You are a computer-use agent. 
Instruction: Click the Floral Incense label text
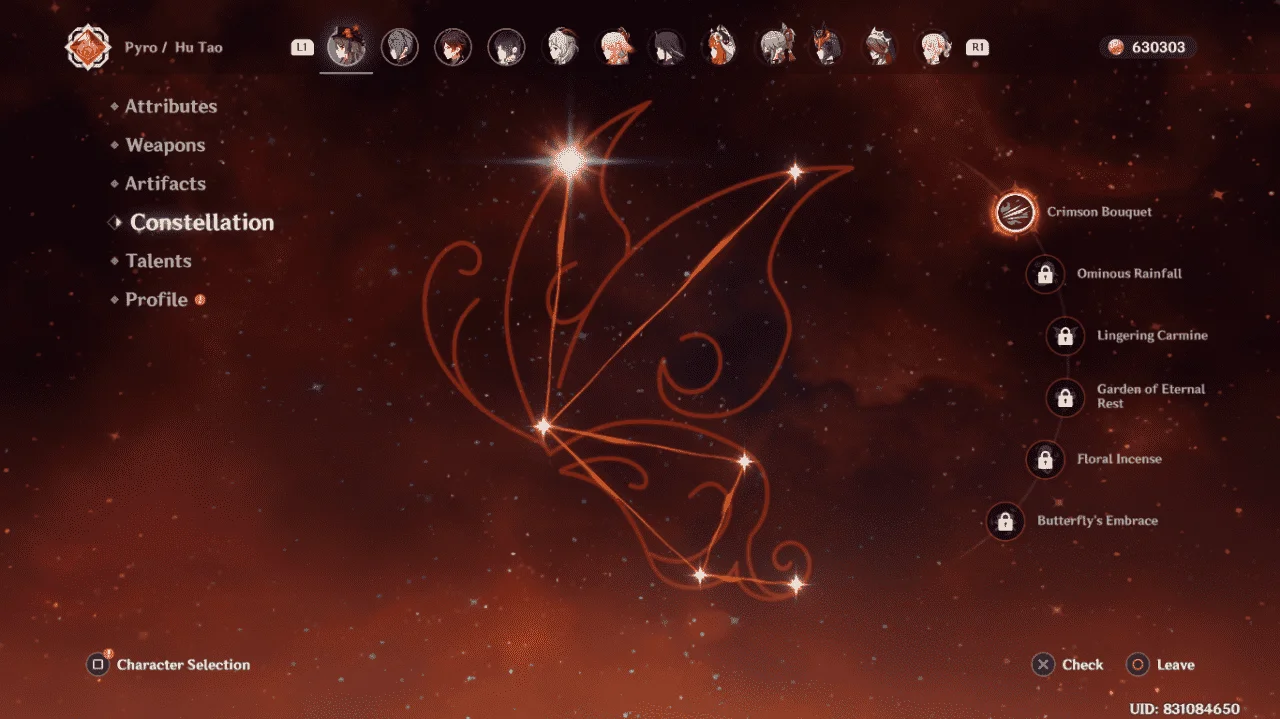point(1119,460)
